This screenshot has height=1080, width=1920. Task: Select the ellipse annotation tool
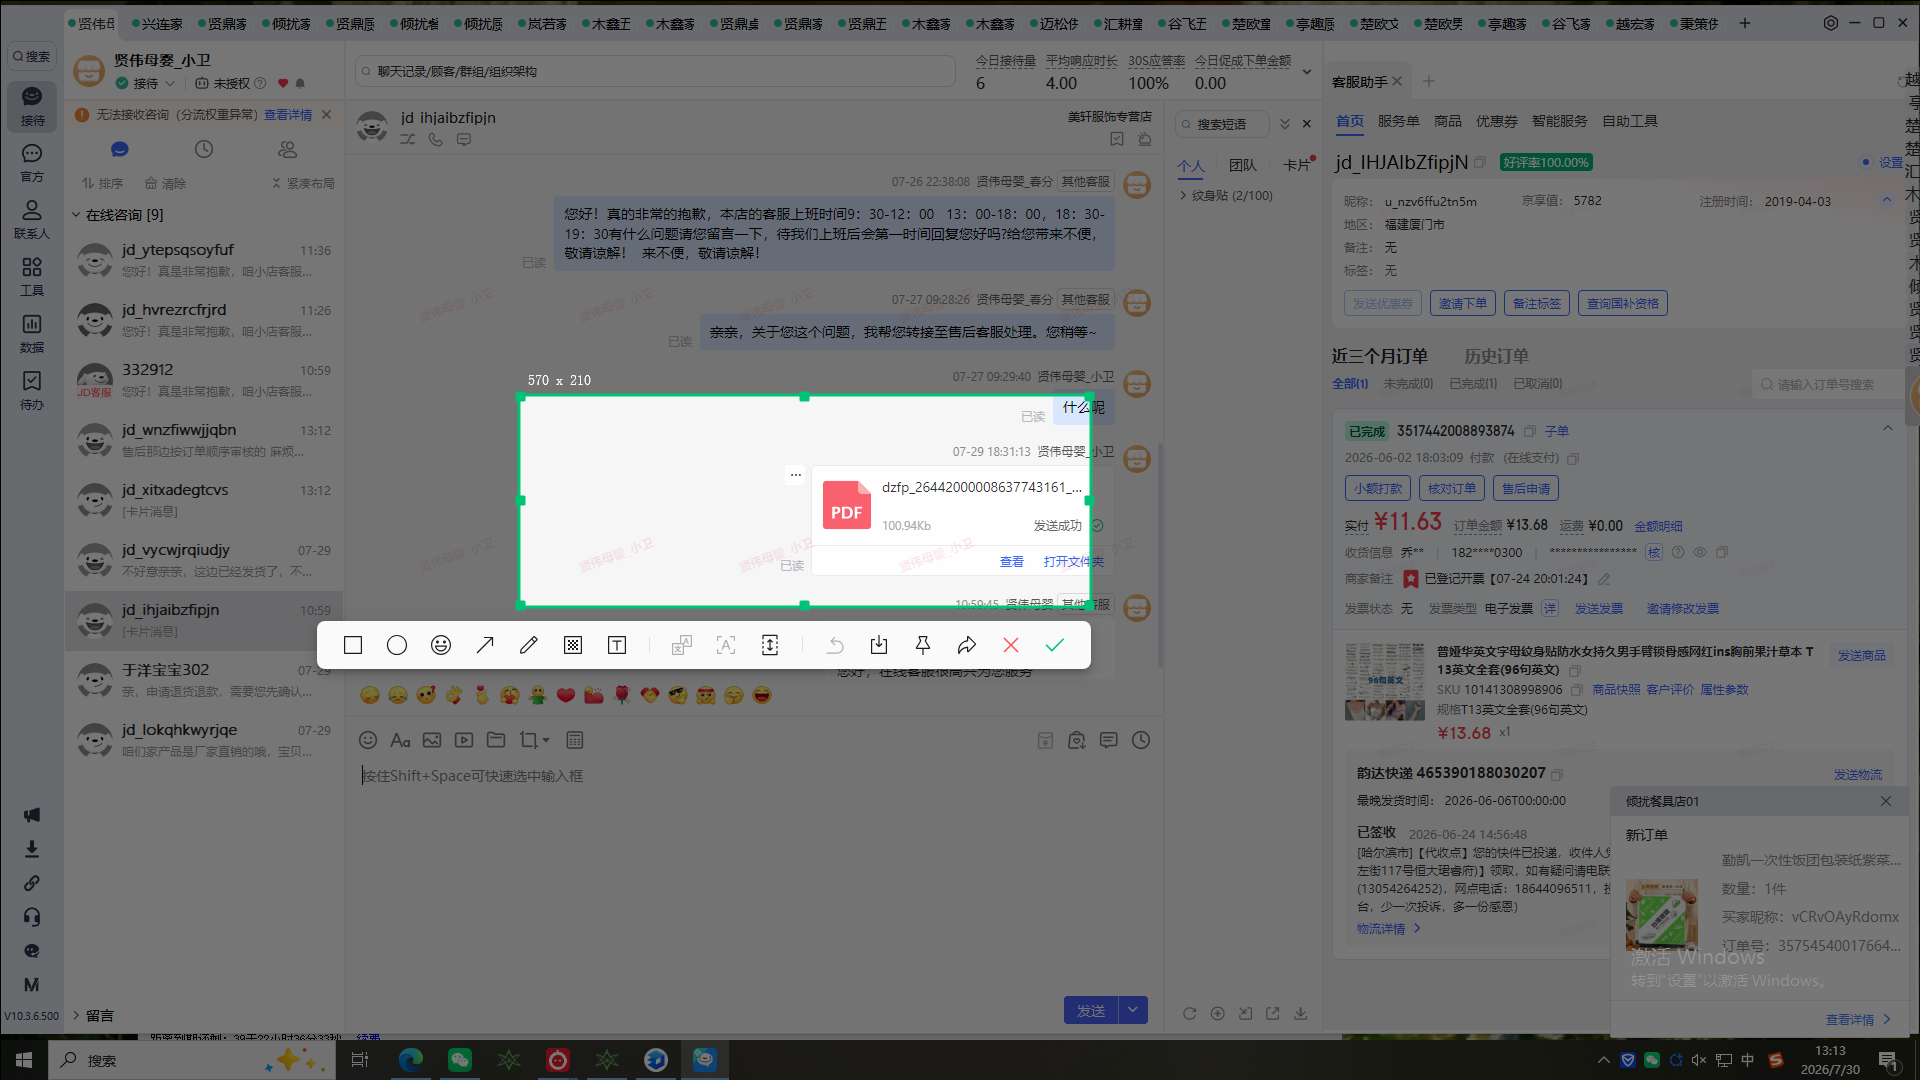(x=397, y=645)
